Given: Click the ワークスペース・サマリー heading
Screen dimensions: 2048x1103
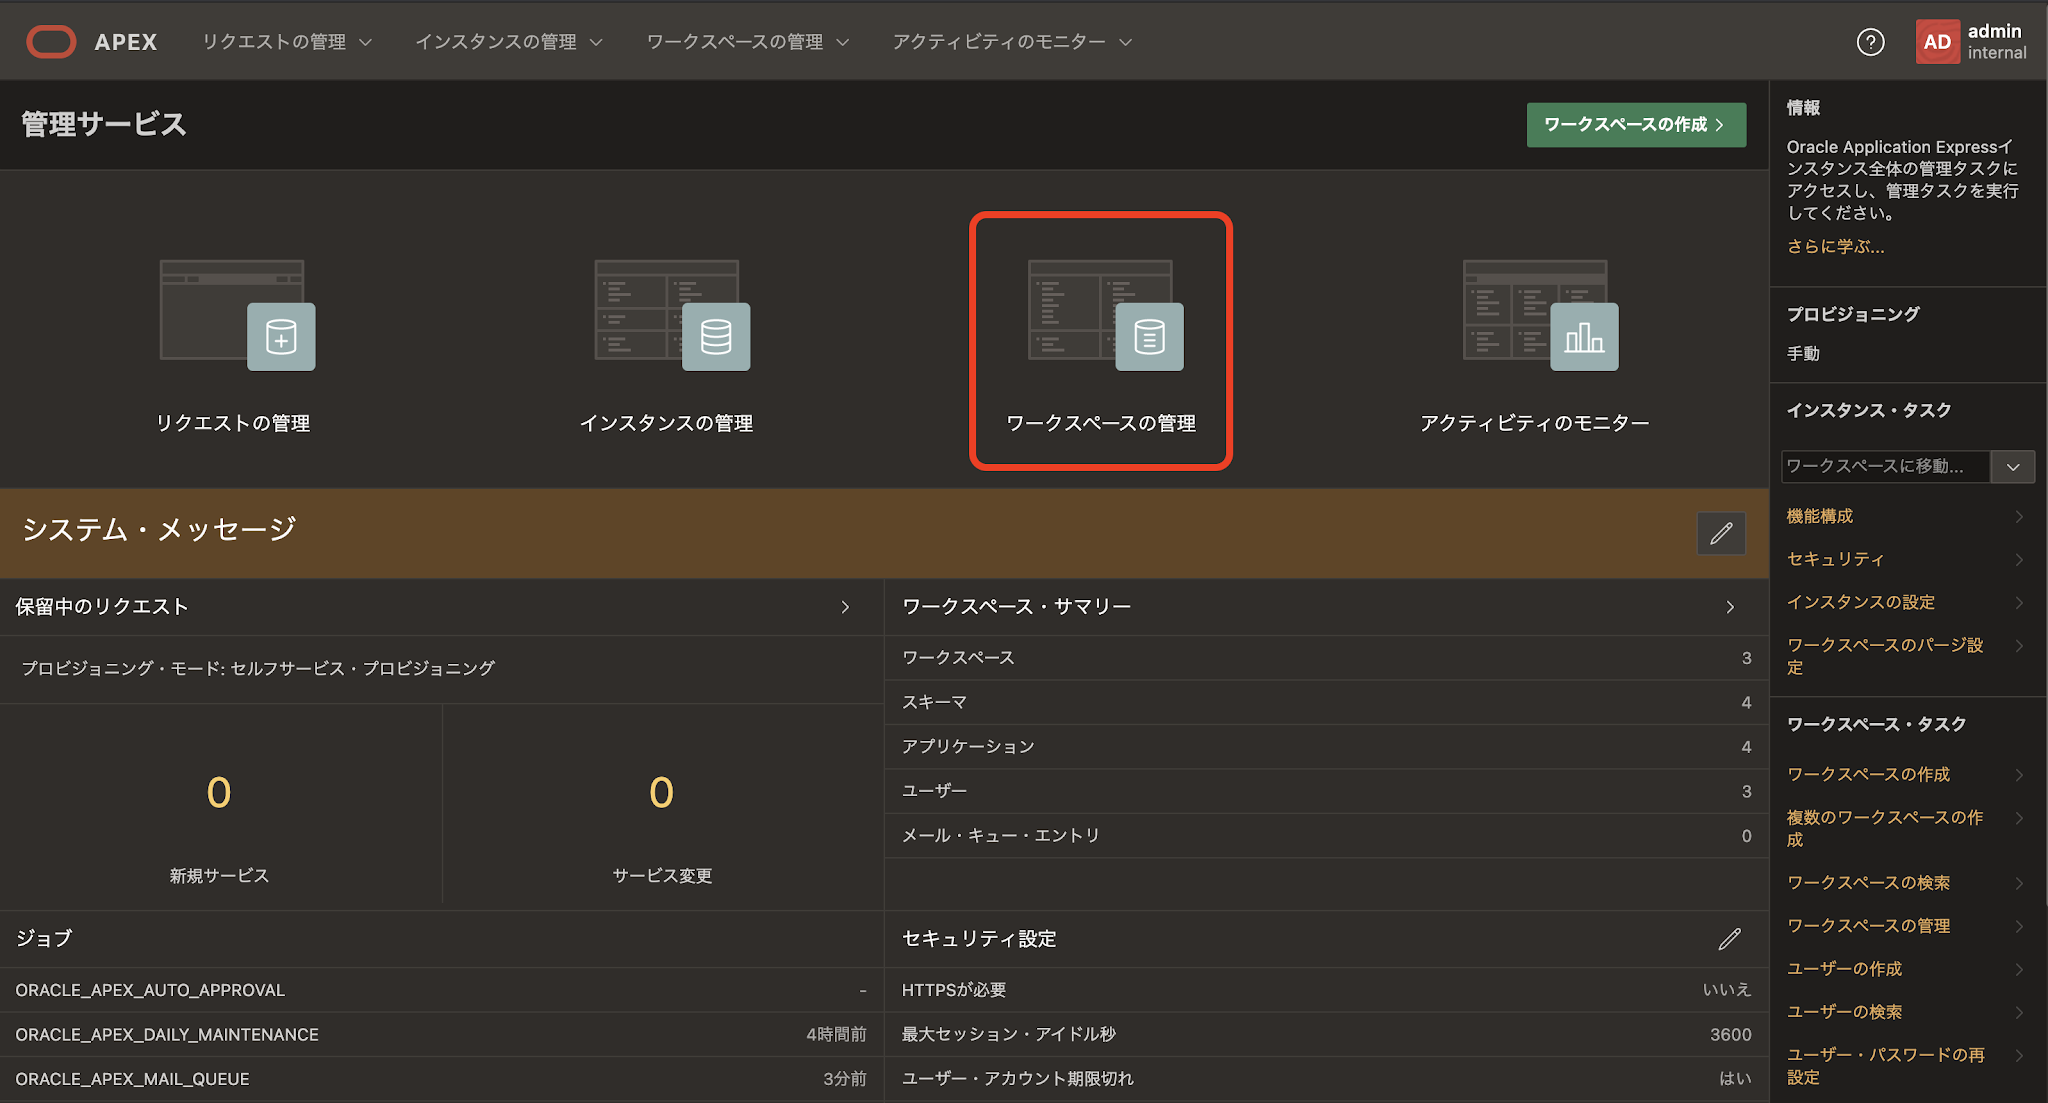Looking at the screenshot, I should (1016, 607).
